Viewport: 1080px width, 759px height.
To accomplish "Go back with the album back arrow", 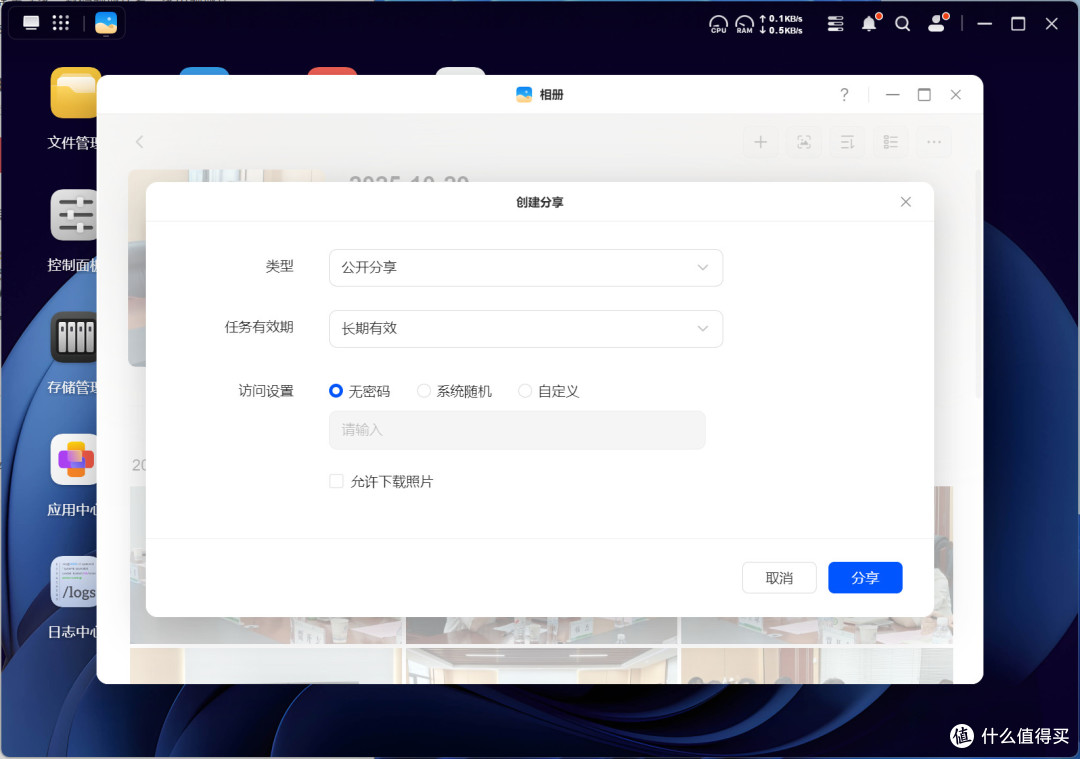I will (x=139, y=142).
